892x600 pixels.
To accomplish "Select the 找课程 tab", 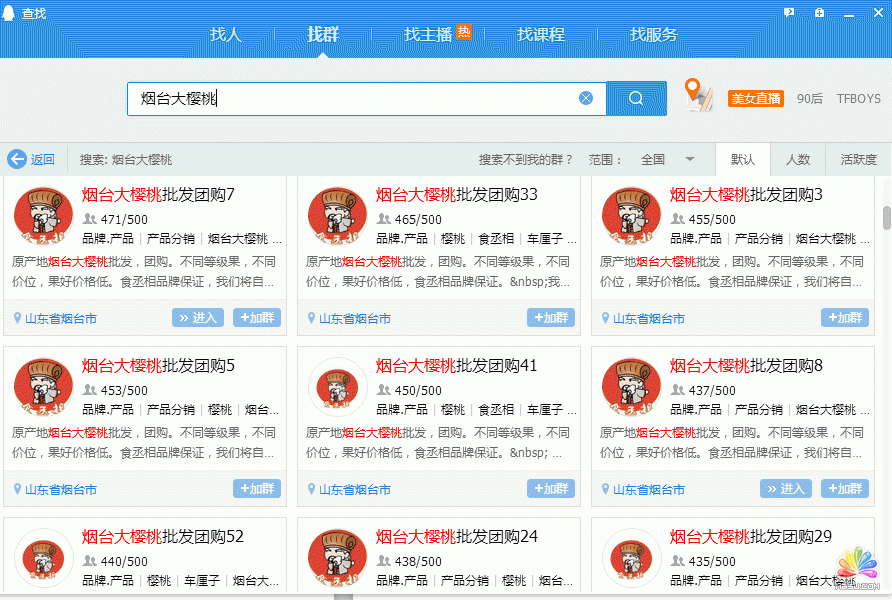I will [541, 35].
